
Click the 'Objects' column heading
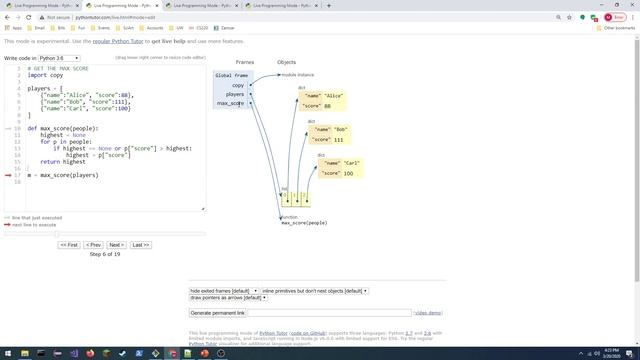tap(287, 62)
